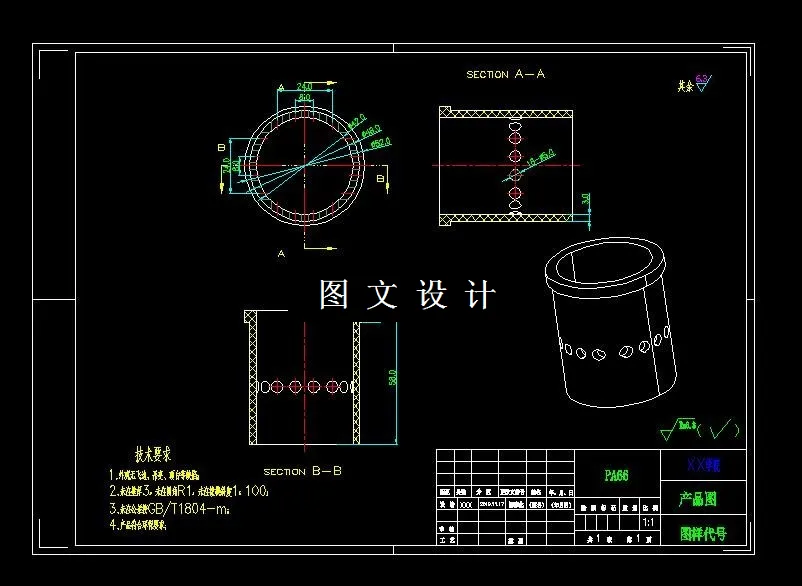Click the section letter "B" right of the circle
Image resolution: width=802 pixels, height=586 pixels.
pyautogui.click(x=380, y=178)
